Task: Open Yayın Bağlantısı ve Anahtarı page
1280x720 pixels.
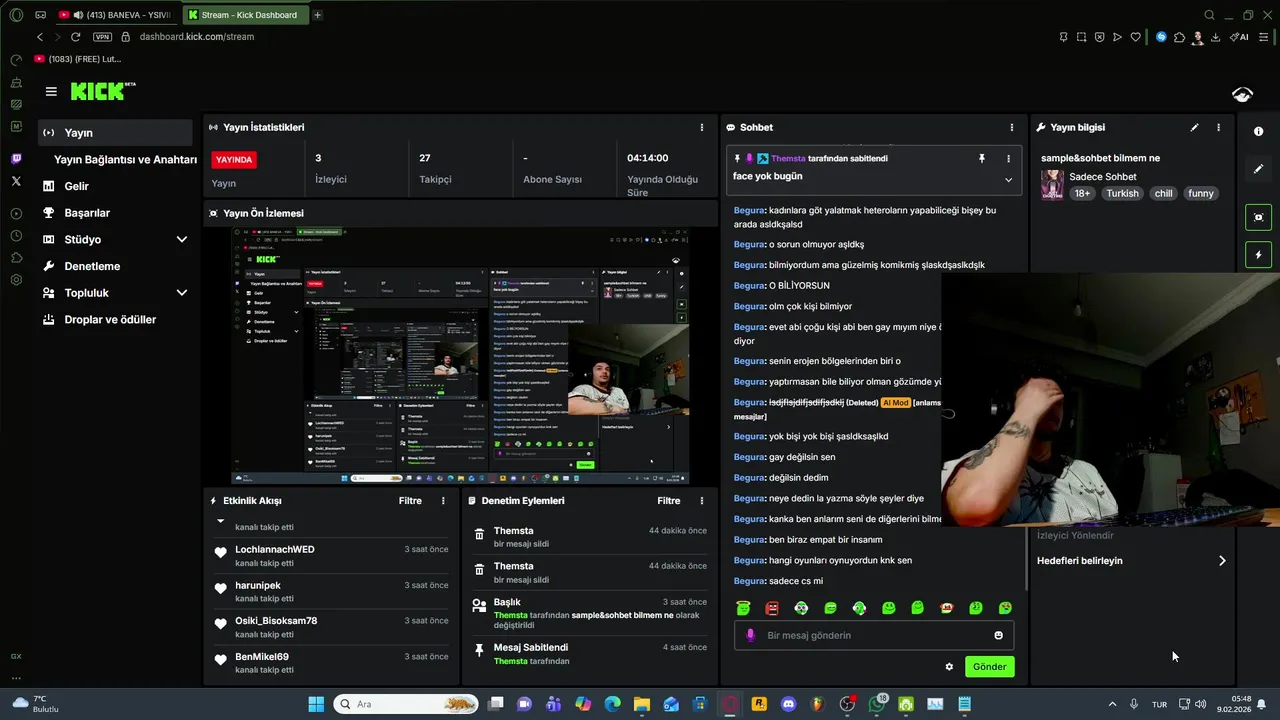Action: point(125,159)
